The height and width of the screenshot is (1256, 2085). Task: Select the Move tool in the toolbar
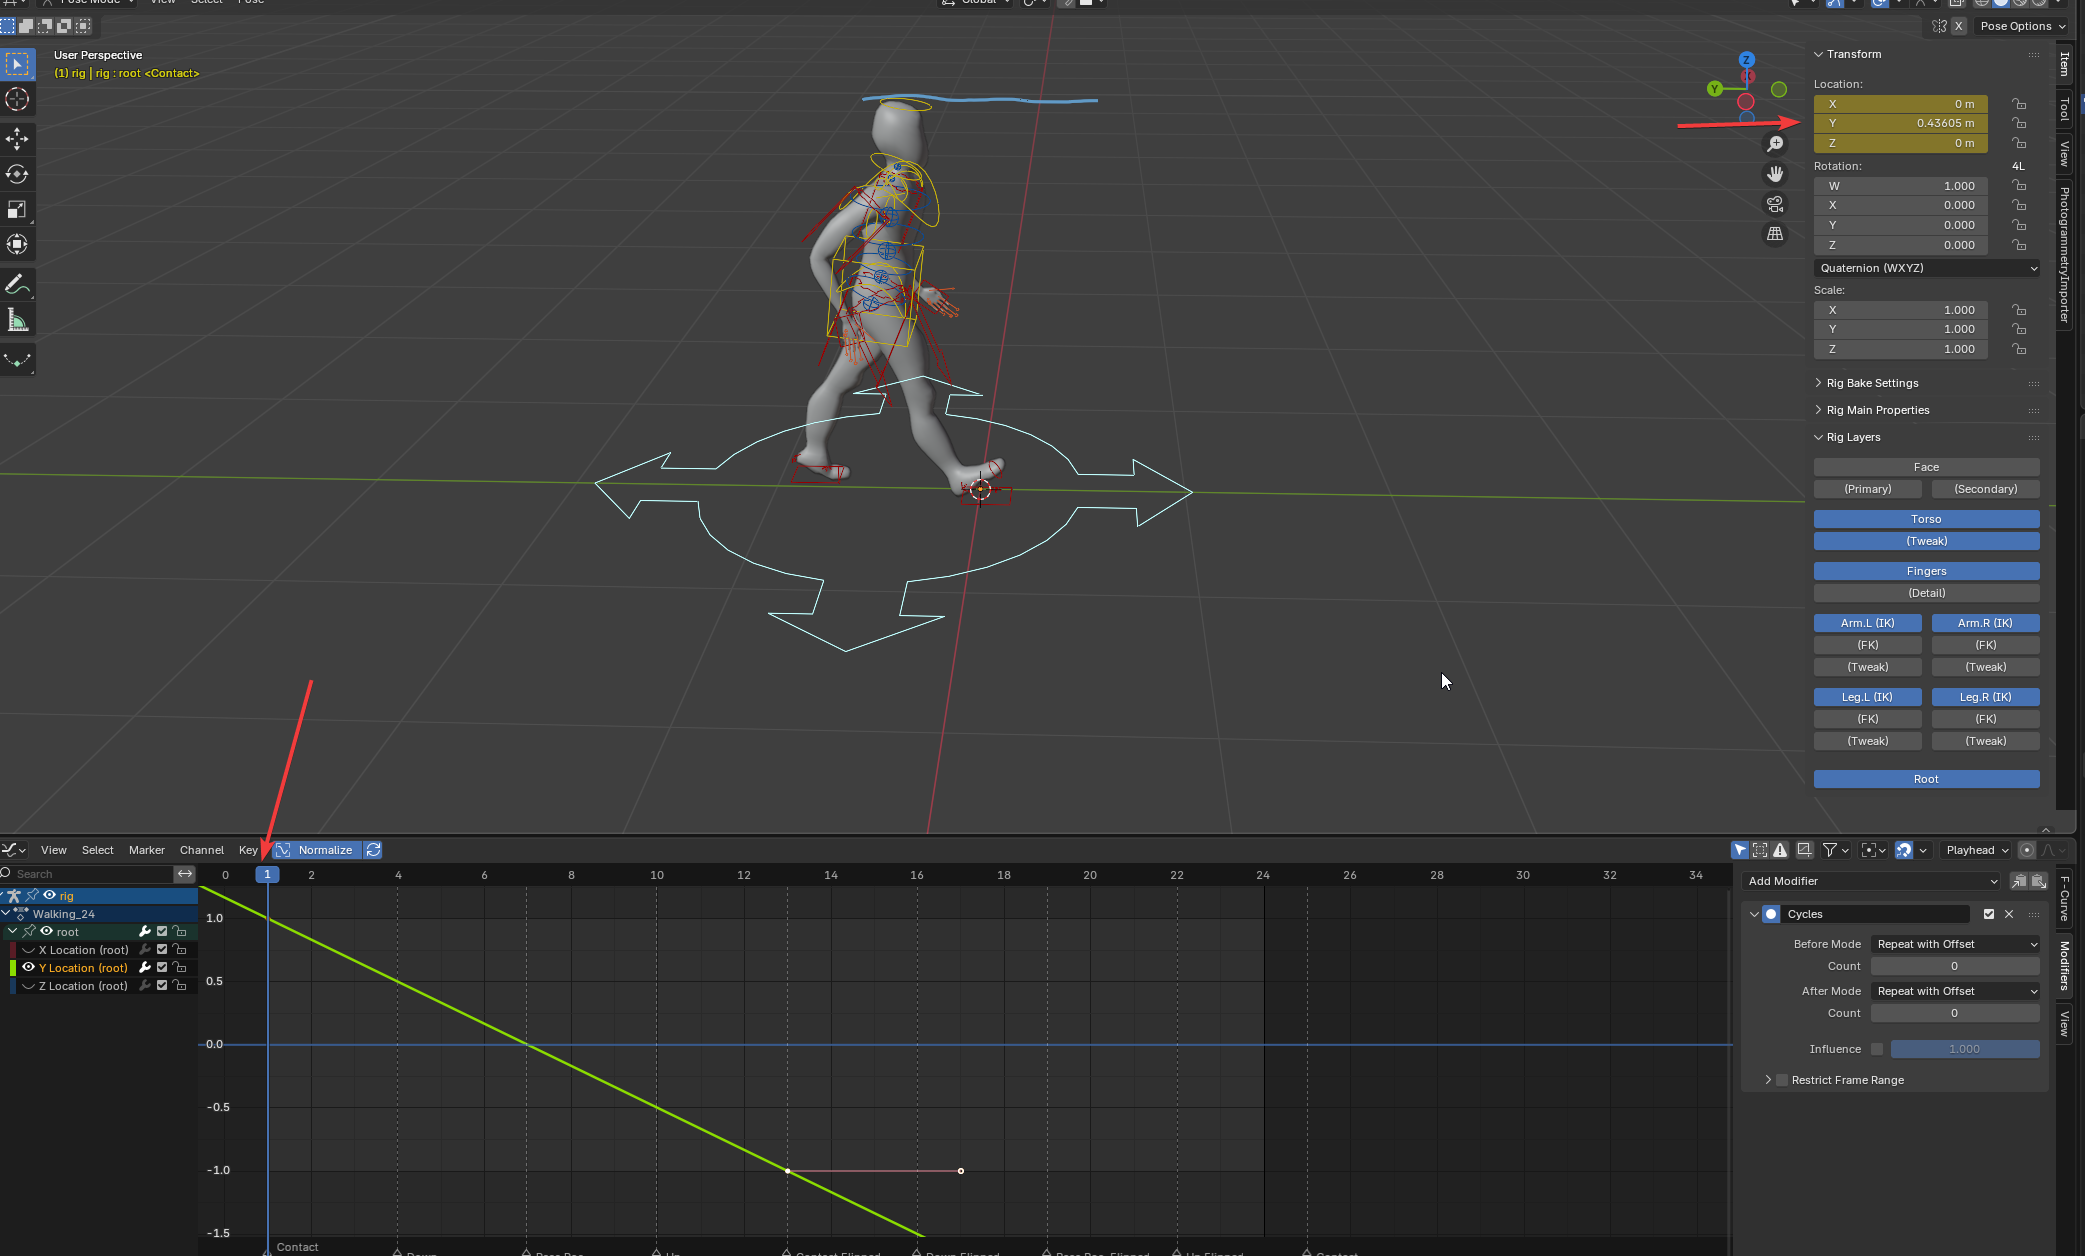point(17,138)
